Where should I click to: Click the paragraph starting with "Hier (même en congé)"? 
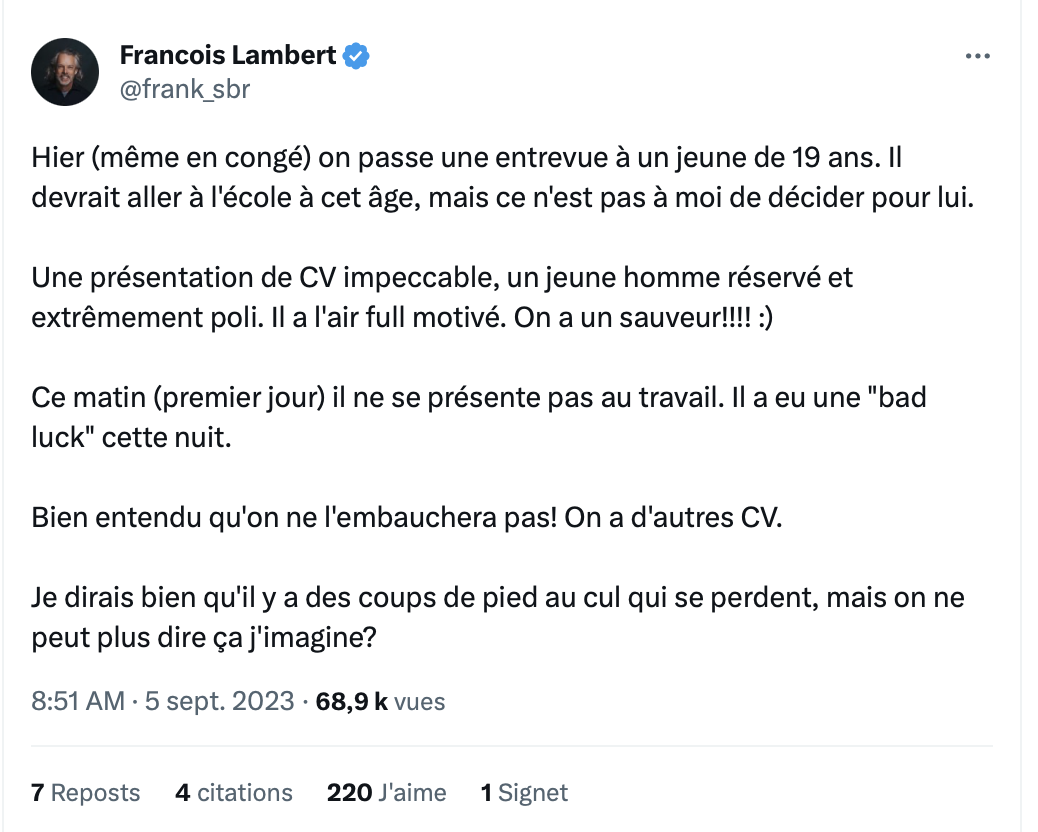[502, 177]
